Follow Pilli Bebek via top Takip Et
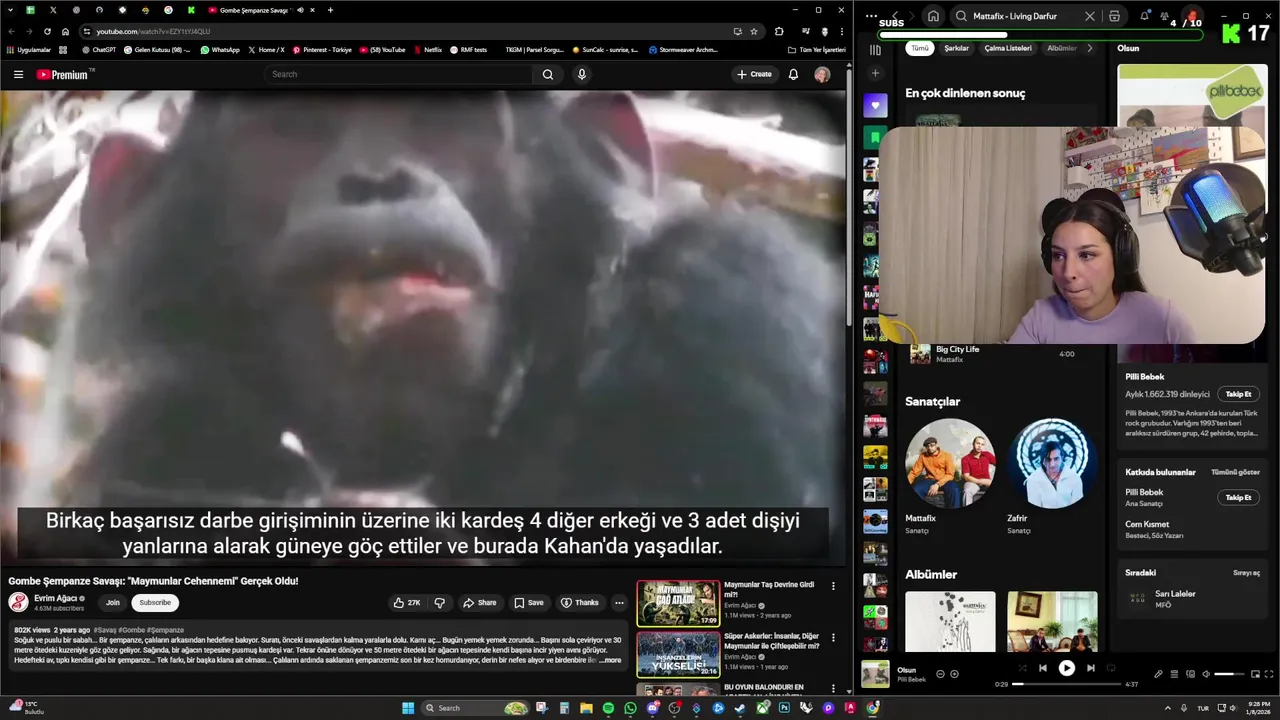 [1238, 394]
